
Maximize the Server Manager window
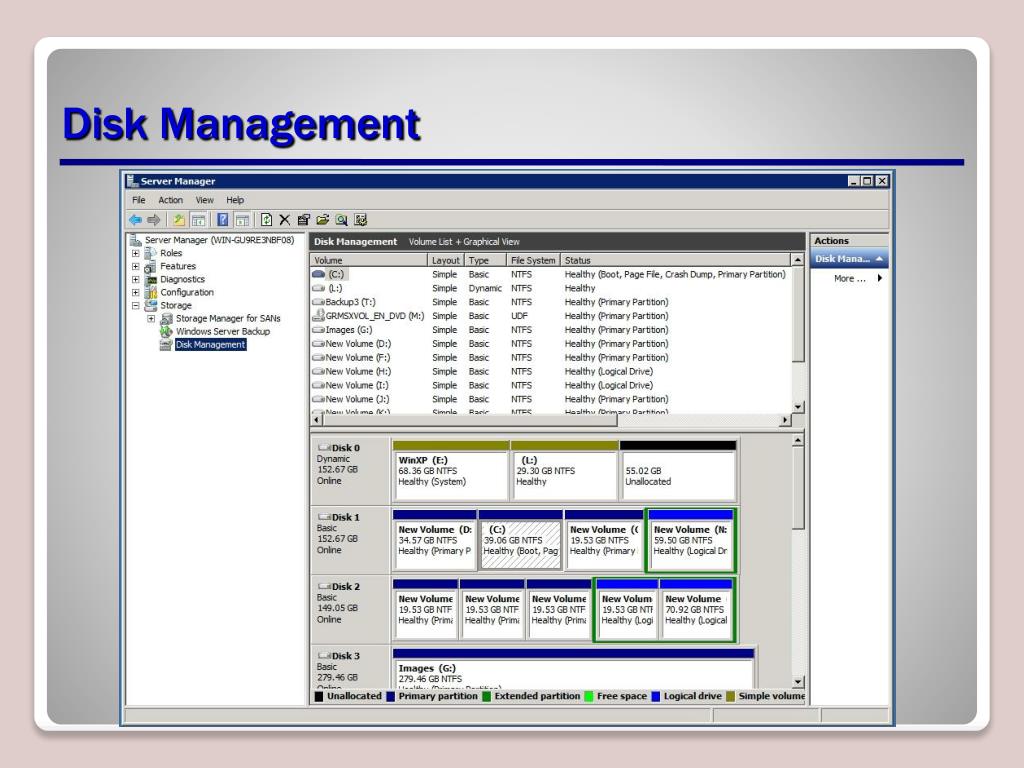867,181
